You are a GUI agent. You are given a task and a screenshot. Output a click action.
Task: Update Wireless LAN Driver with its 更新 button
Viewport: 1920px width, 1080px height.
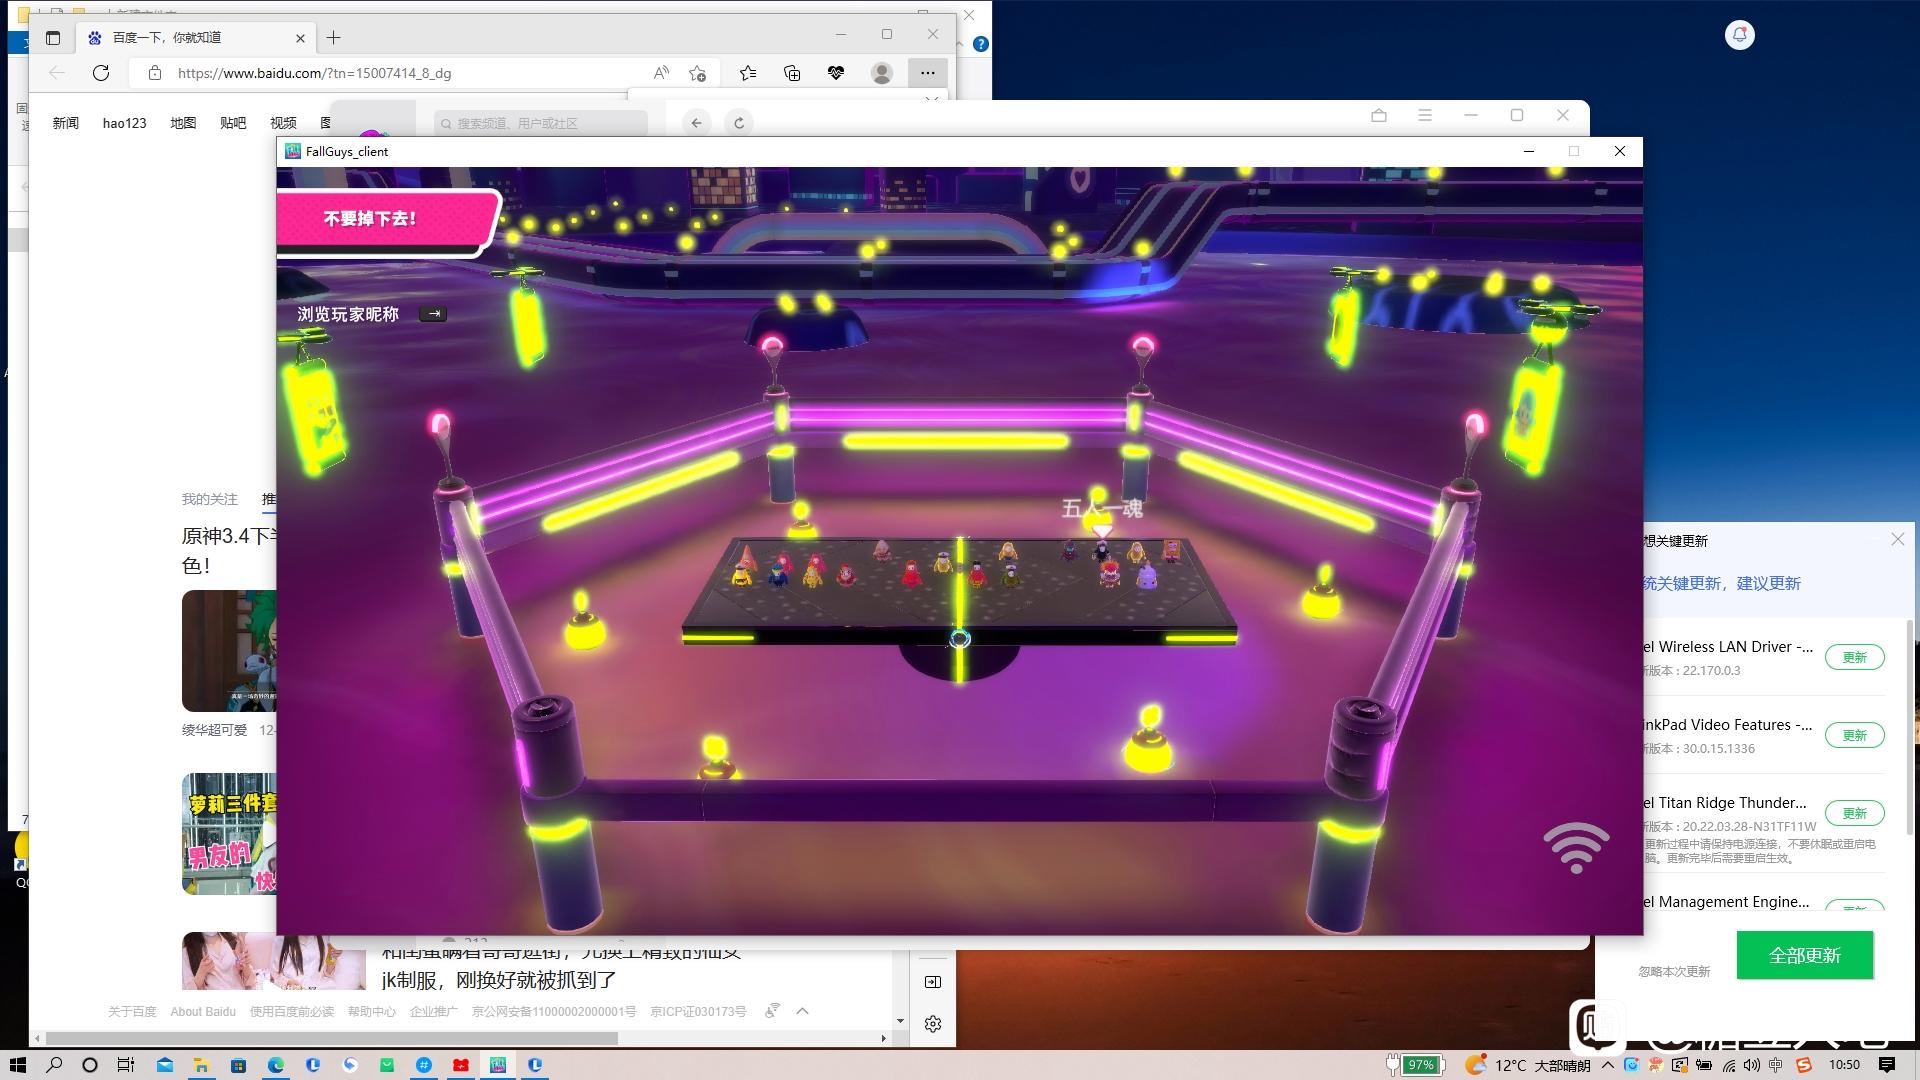click(1855, 657)
